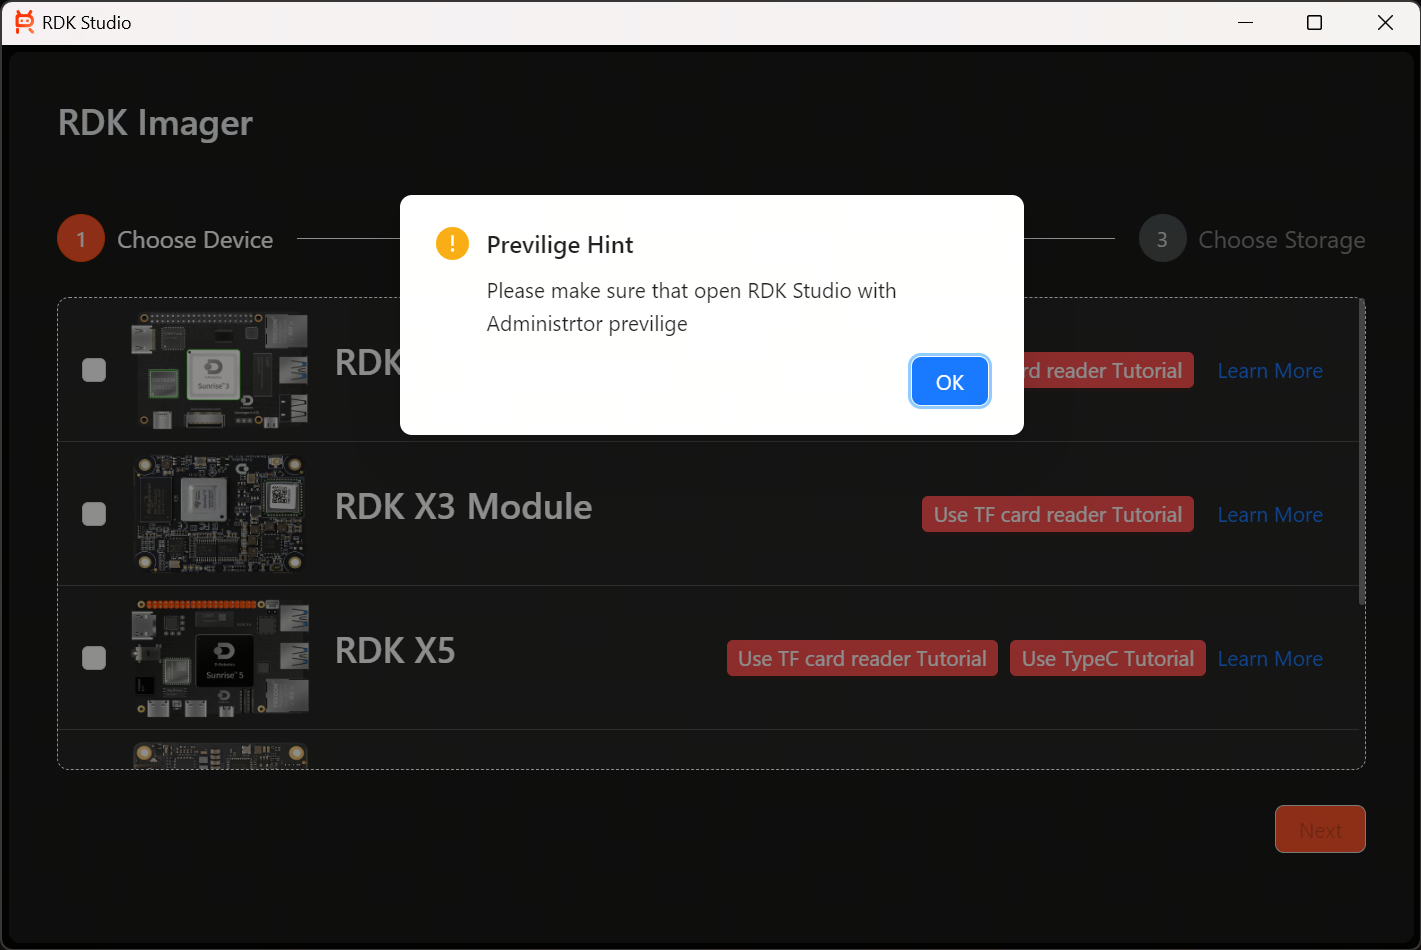
Task: Minimize the RDK Studio window
Action: tap(1245, 22)
